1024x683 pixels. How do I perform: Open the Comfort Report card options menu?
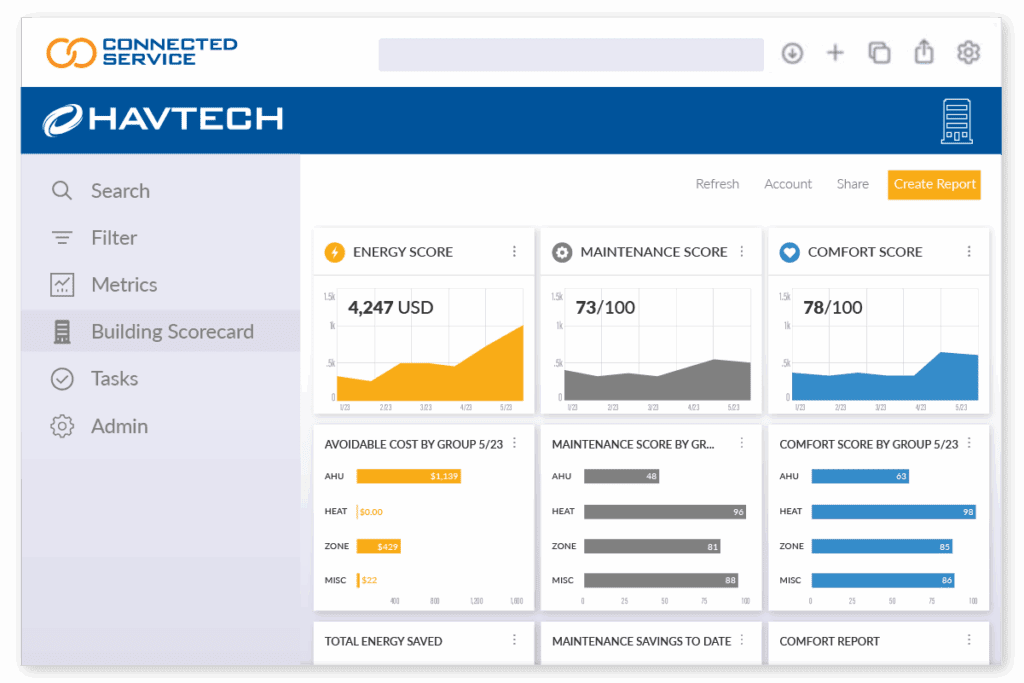pyautogui.click(x=968, y=640)
